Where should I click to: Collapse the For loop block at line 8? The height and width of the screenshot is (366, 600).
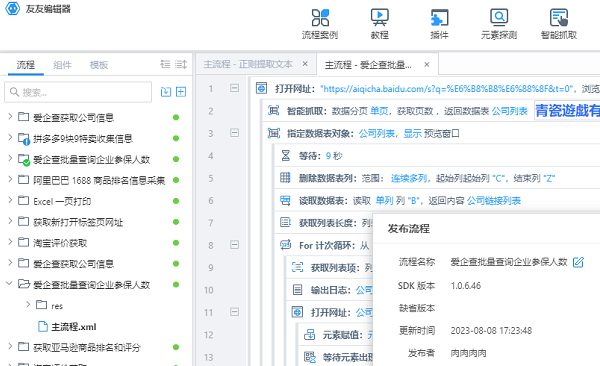(235, 245)
